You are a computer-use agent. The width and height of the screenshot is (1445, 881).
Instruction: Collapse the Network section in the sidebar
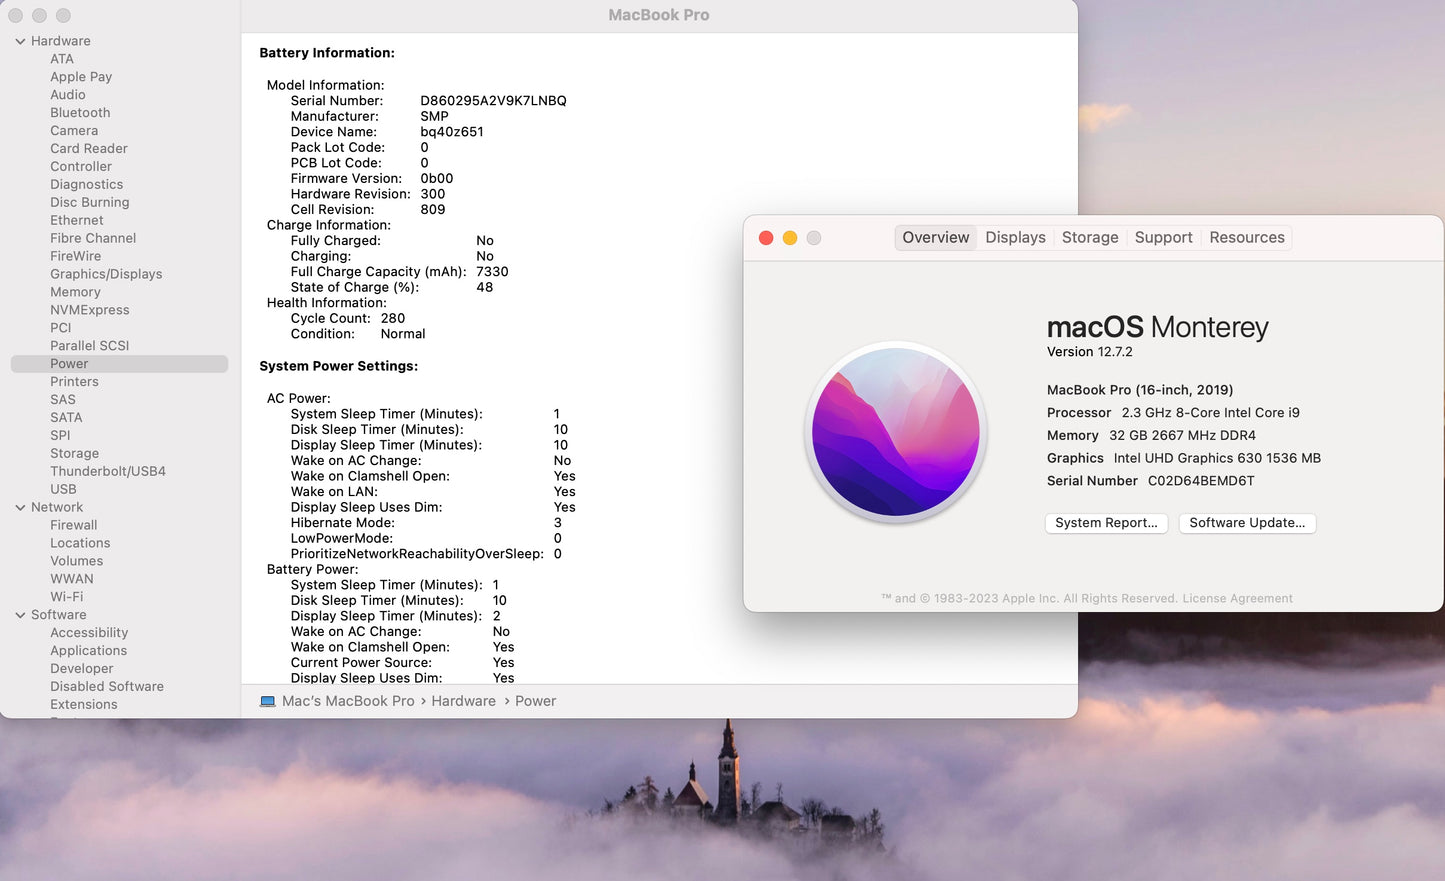[x=19, y=507]
